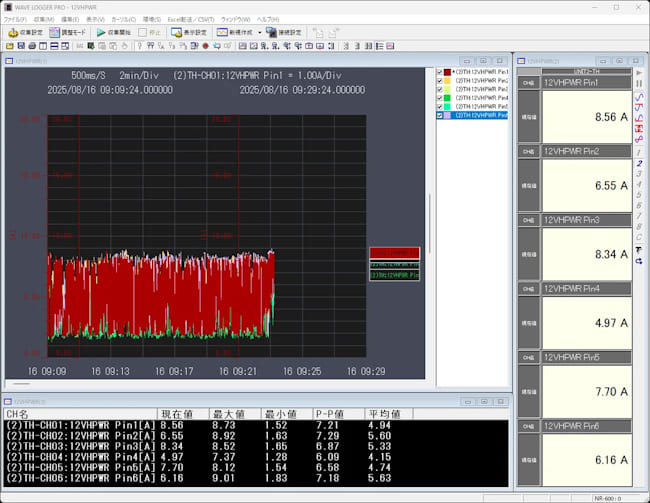Click the red record dot icon
This screenshot has width=650, height=503.
pyautogui.click(x=204, y=45)
